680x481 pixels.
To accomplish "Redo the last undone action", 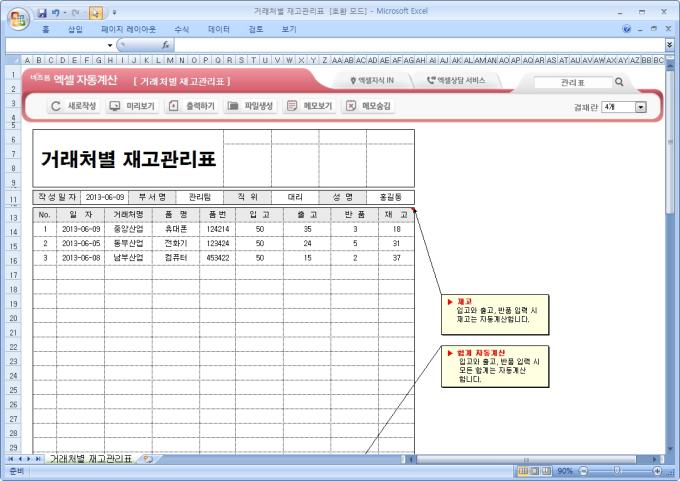I will pos(75,13).
